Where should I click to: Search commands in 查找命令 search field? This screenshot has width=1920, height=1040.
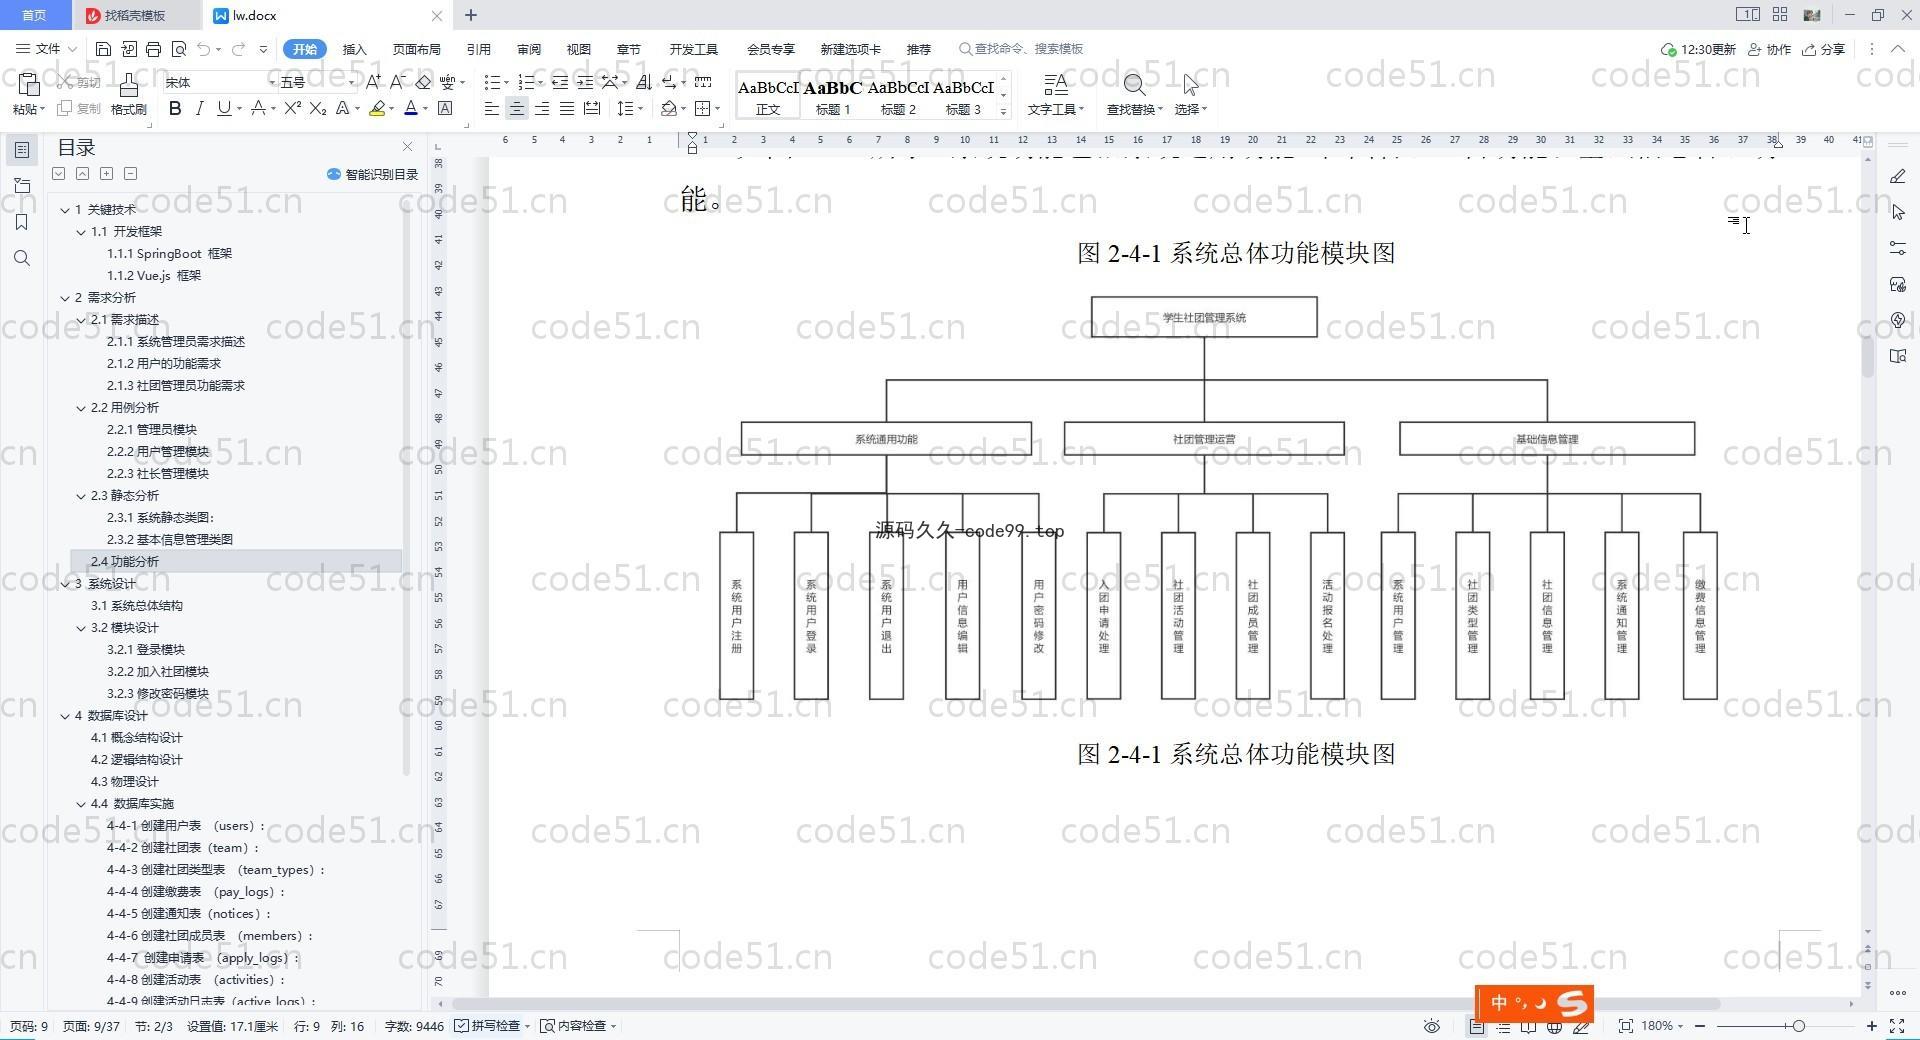[1021, 49]
